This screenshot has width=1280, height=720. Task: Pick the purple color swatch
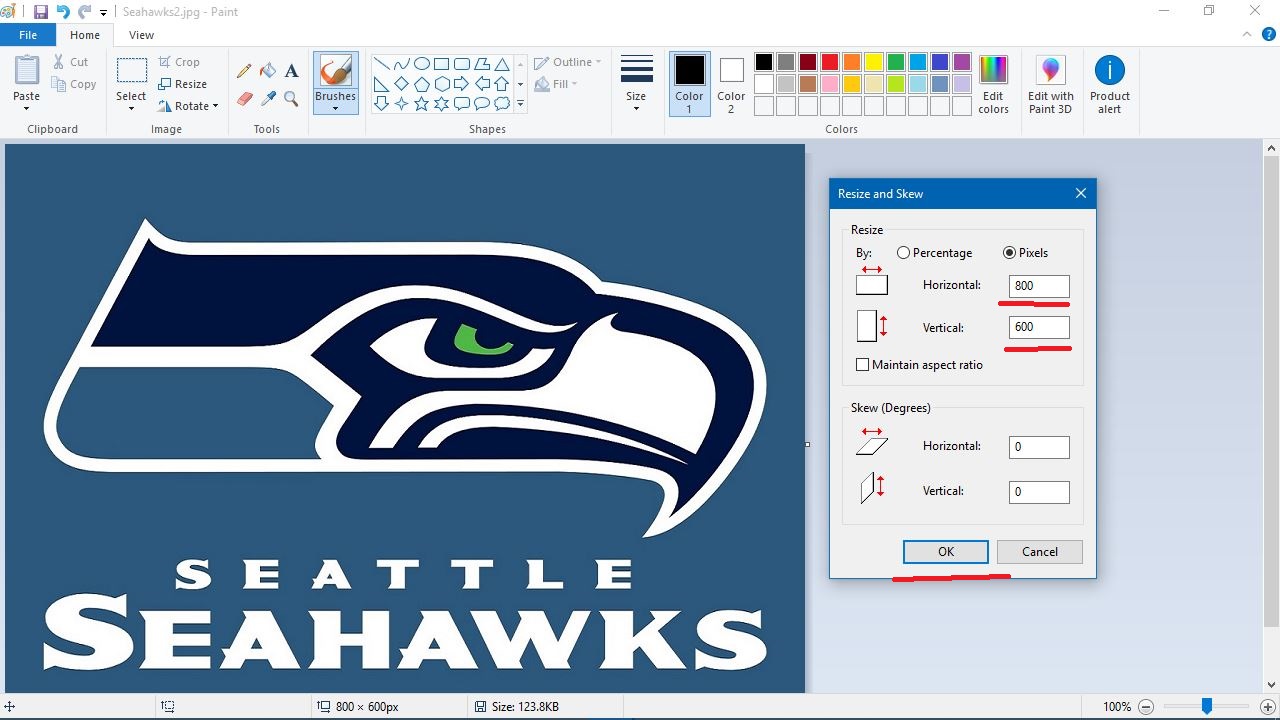pyautogui.click(x=961, y=62)
